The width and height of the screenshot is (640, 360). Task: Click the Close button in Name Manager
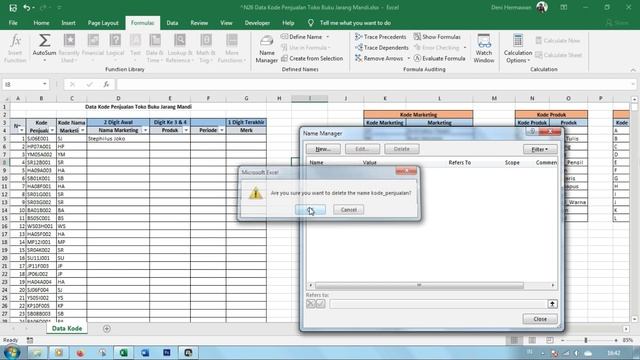[540, 319]
